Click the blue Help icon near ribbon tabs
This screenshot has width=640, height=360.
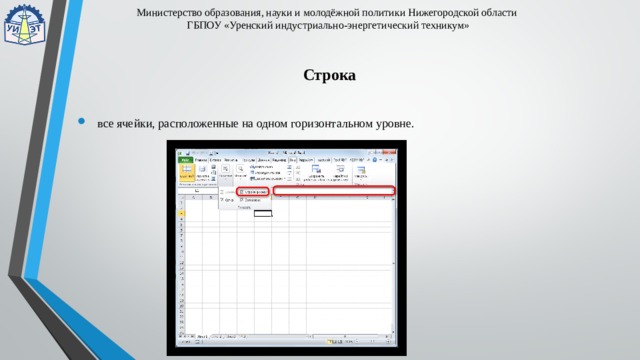375,160
